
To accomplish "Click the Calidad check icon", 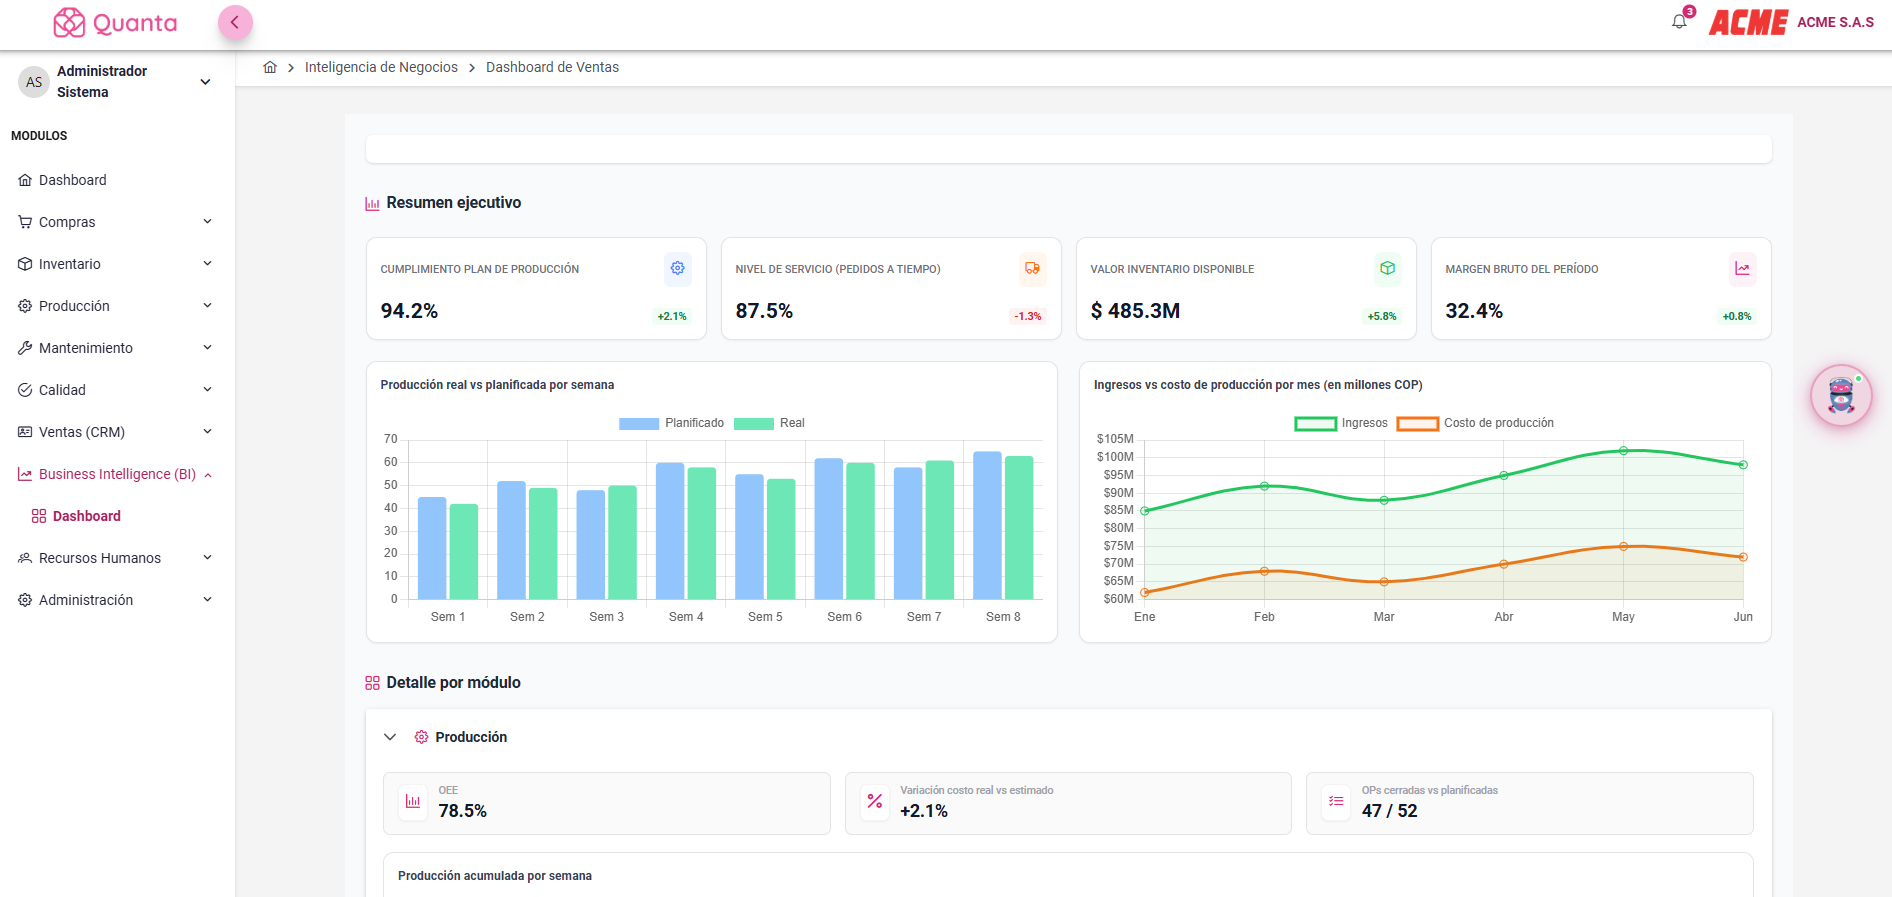I will click(25, 390).
